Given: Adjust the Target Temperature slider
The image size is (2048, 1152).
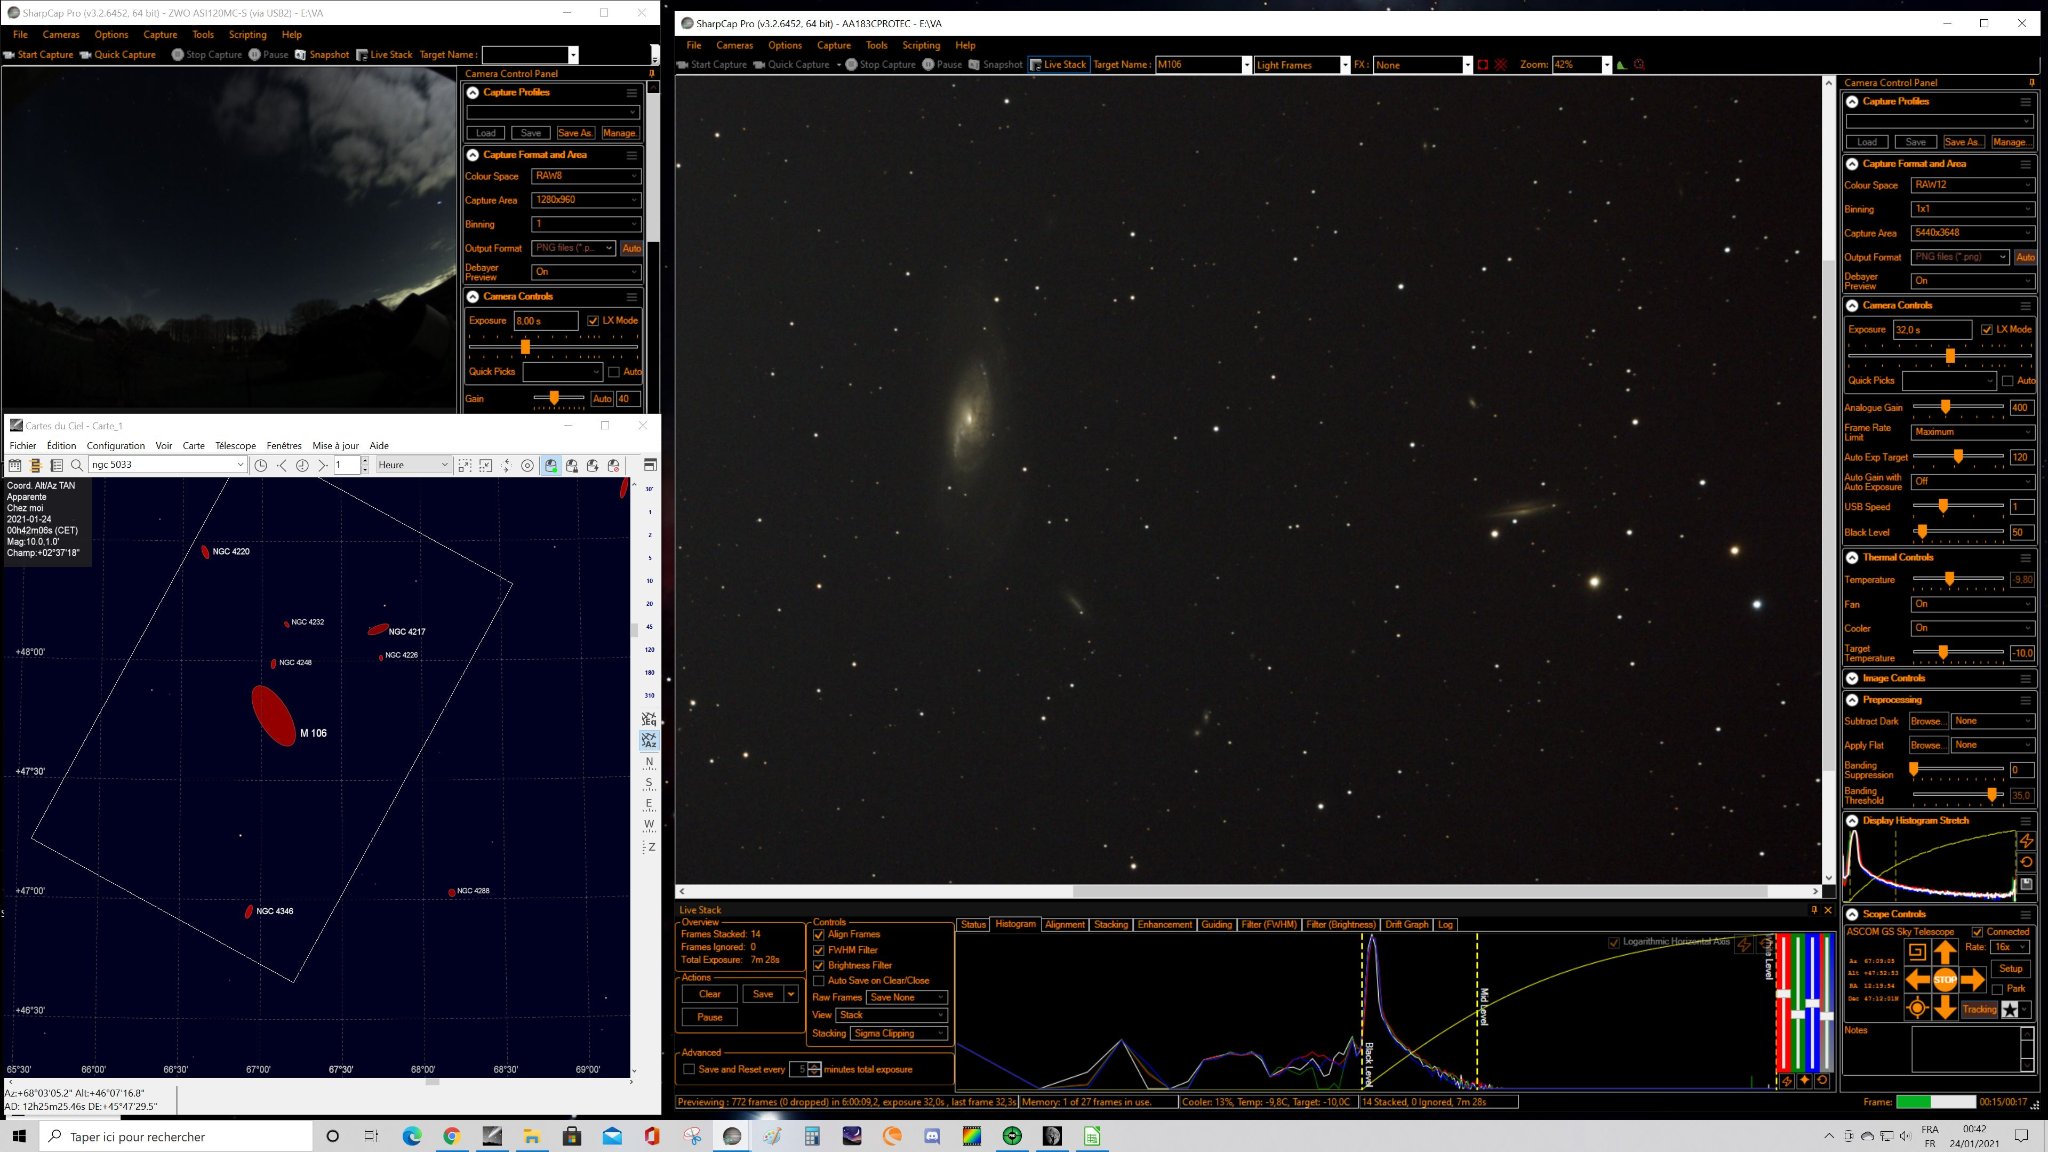Looking at the screenshot, I should coord(1943,652).
